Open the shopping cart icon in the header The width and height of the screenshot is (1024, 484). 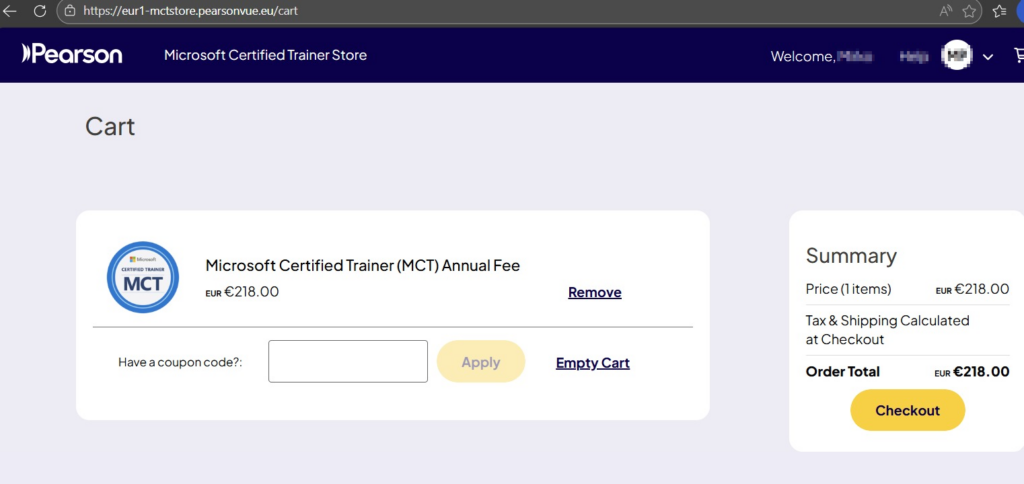point(1017,56)
